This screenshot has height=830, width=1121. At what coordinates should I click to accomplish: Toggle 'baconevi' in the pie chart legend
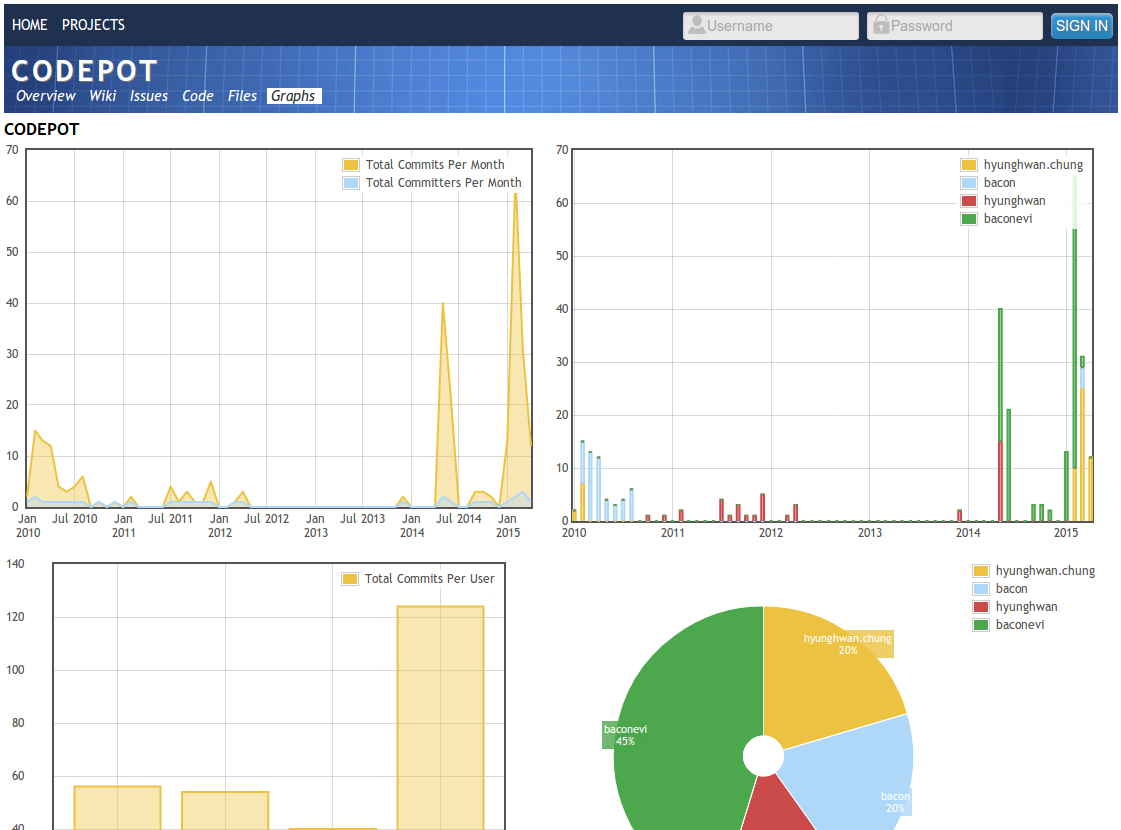click(1022, 624)
